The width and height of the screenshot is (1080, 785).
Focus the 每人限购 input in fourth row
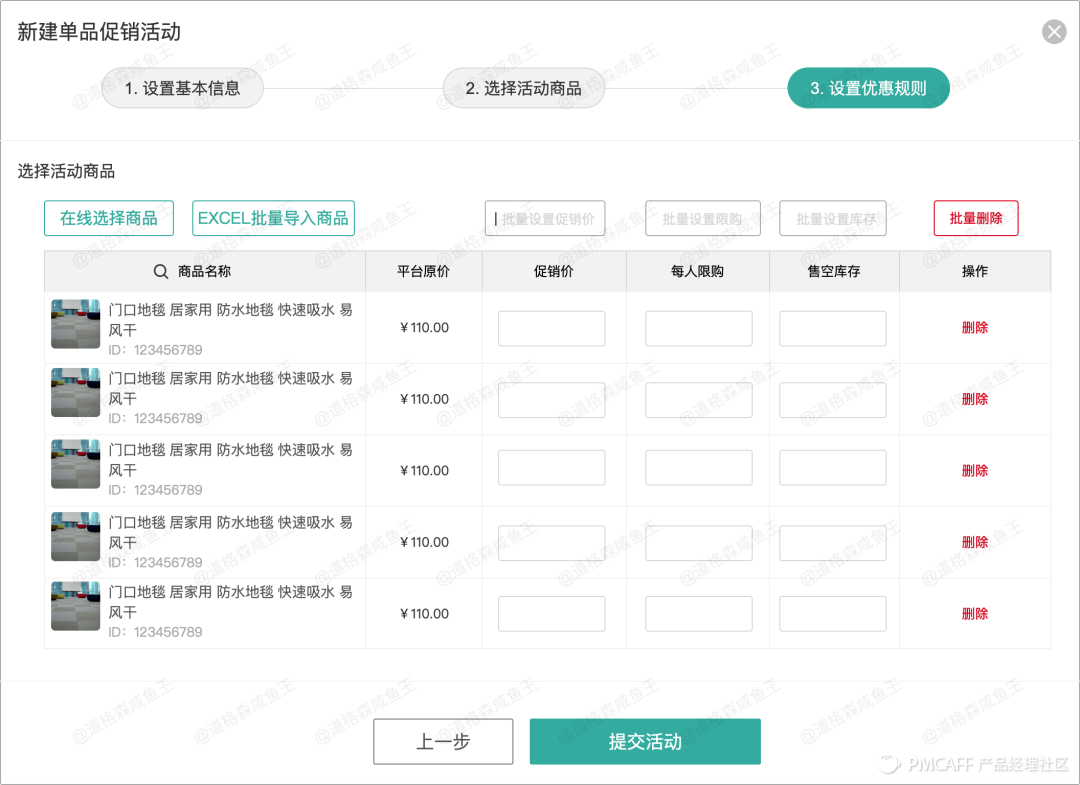[698, 543]
